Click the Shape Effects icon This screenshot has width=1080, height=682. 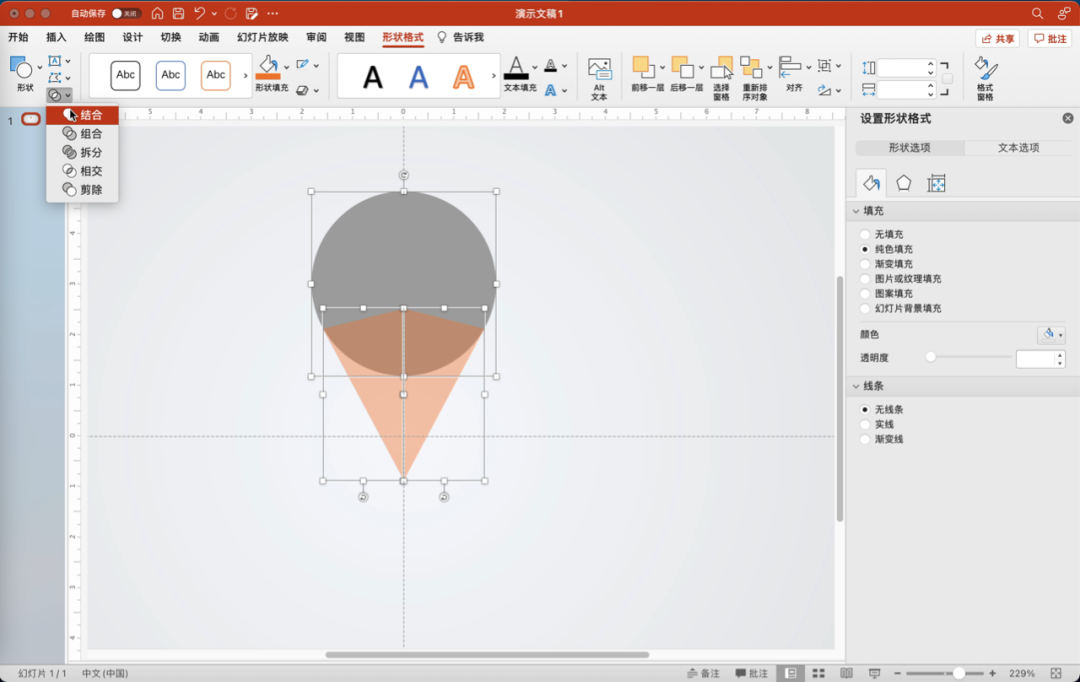(302, 90)
